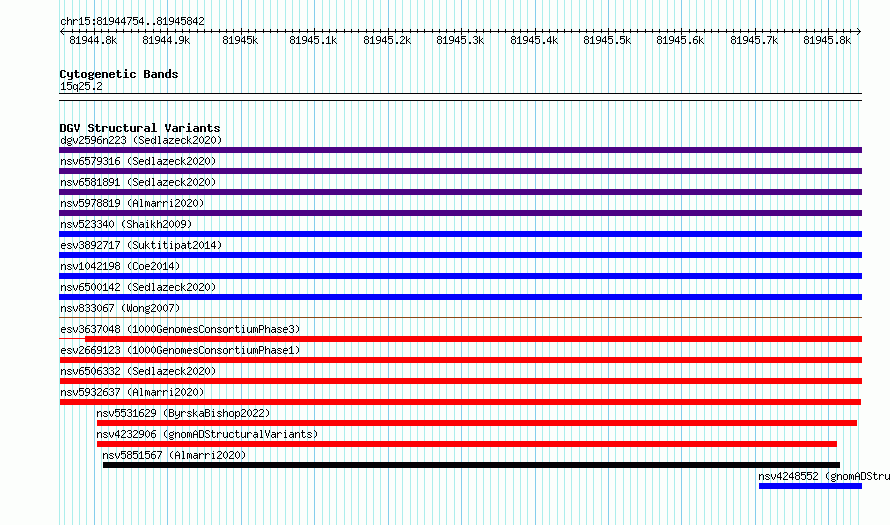Select the blue bar under esv3892717
The width and height of the screenshot is (890, 525).
pyautogui.click(x=460, y=255)
